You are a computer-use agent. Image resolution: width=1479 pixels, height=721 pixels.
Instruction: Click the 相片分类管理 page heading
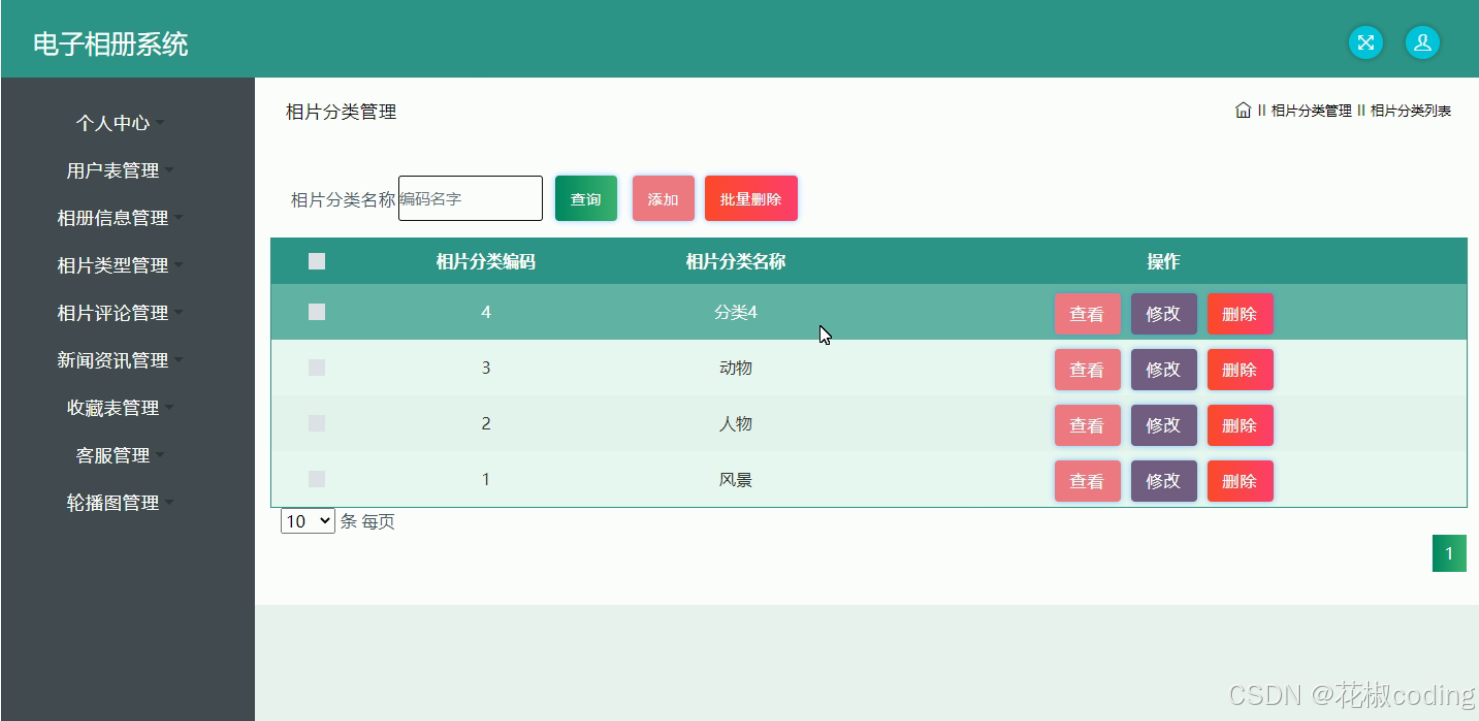(341, 112)
